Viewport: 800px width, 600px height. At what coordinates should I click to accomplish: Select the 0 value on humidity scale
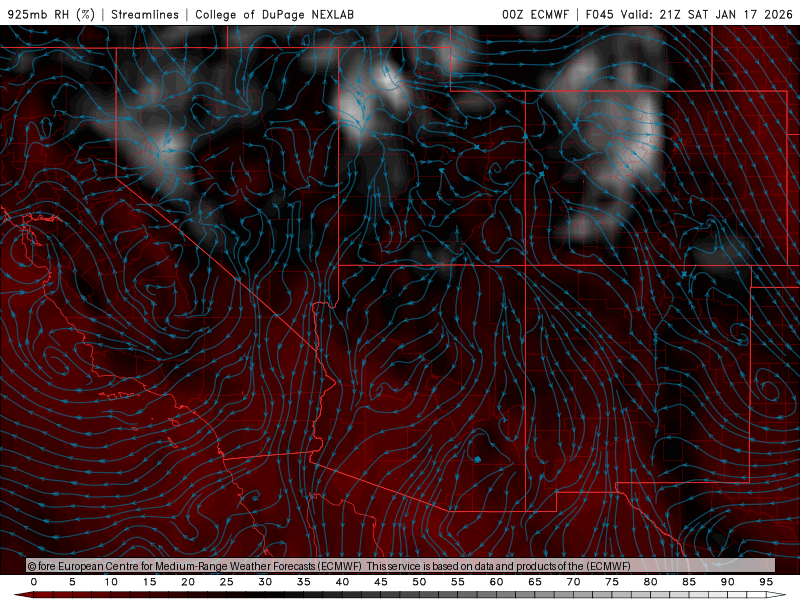pos(34,582)
